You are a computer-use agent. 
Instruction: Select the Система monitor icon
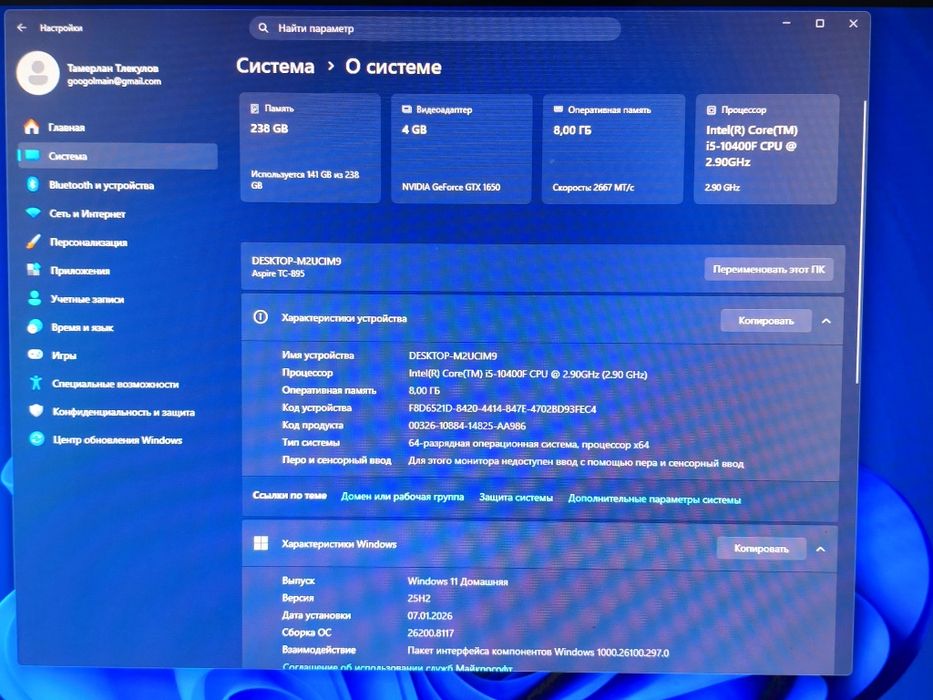(x=32, y=155)
